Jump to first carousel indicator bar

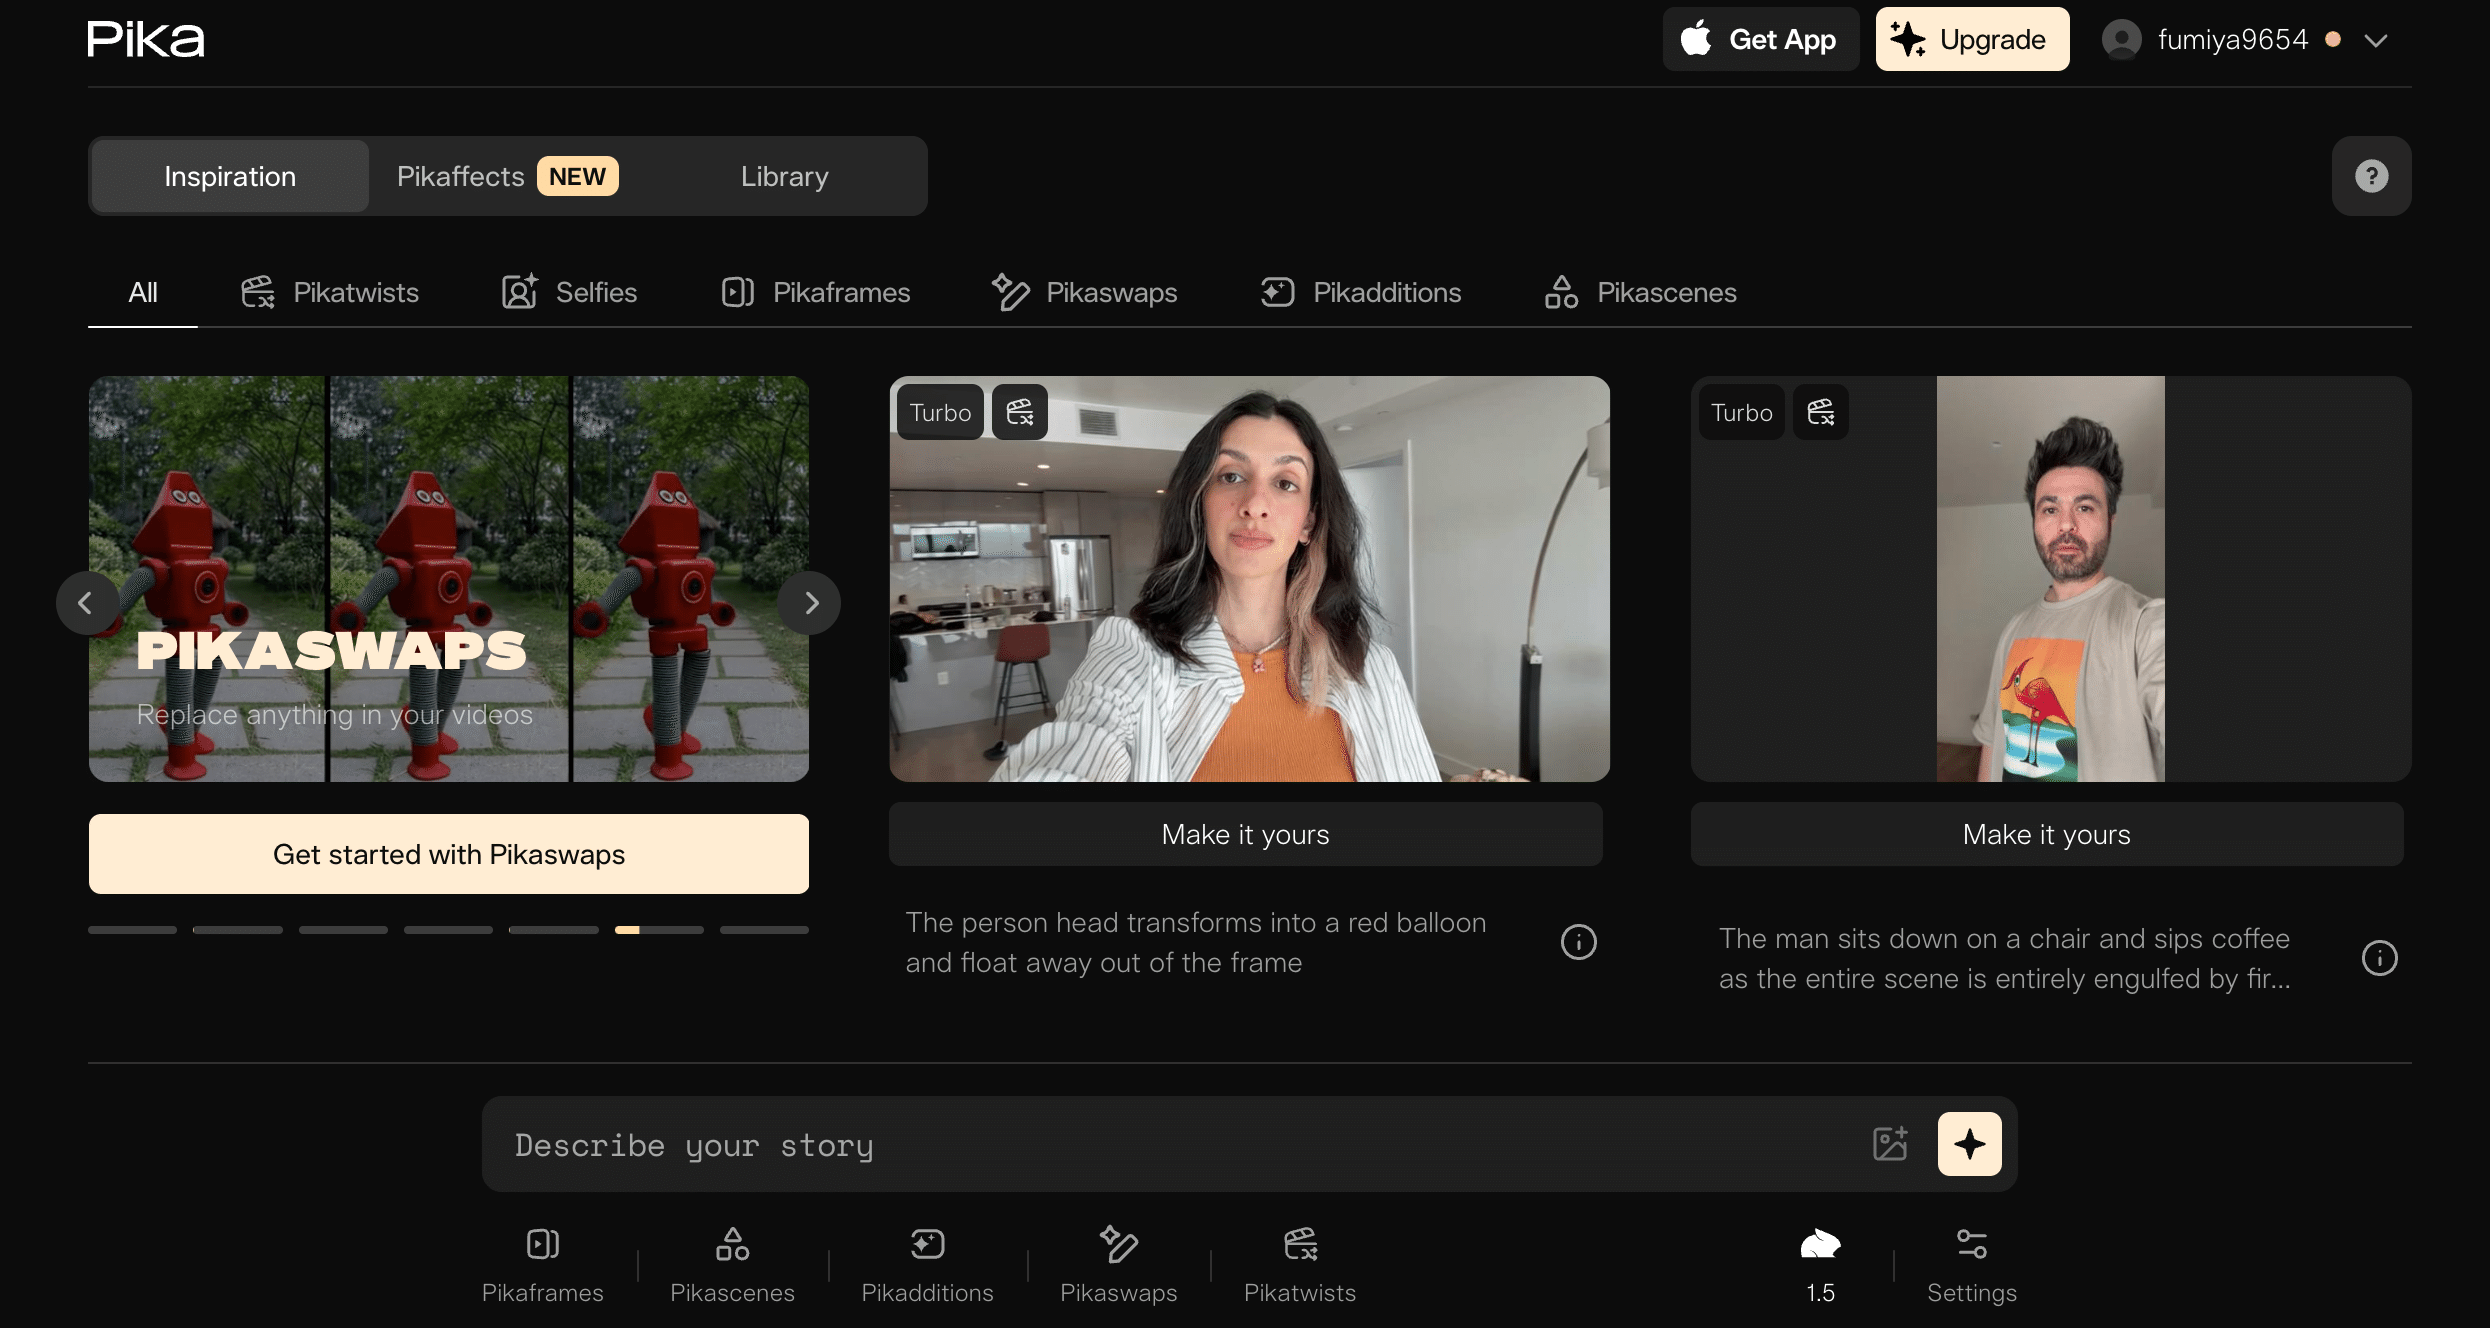coord(132,930)
